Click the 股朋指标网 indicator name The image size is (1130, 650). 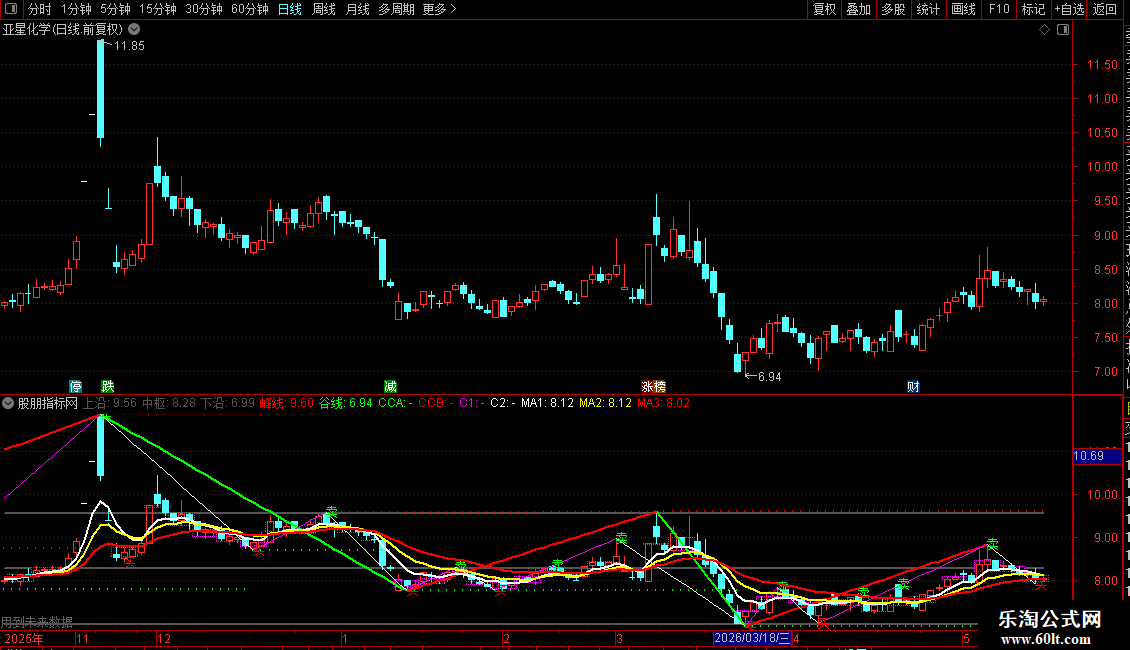48,404
